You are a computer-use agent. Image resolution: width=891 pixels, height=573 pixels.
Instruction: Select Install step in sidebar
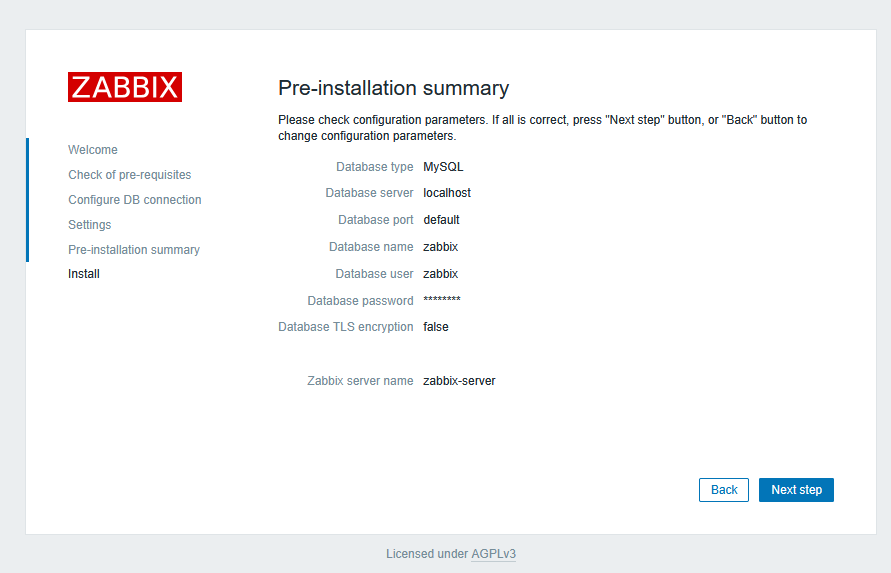[84, 274]
